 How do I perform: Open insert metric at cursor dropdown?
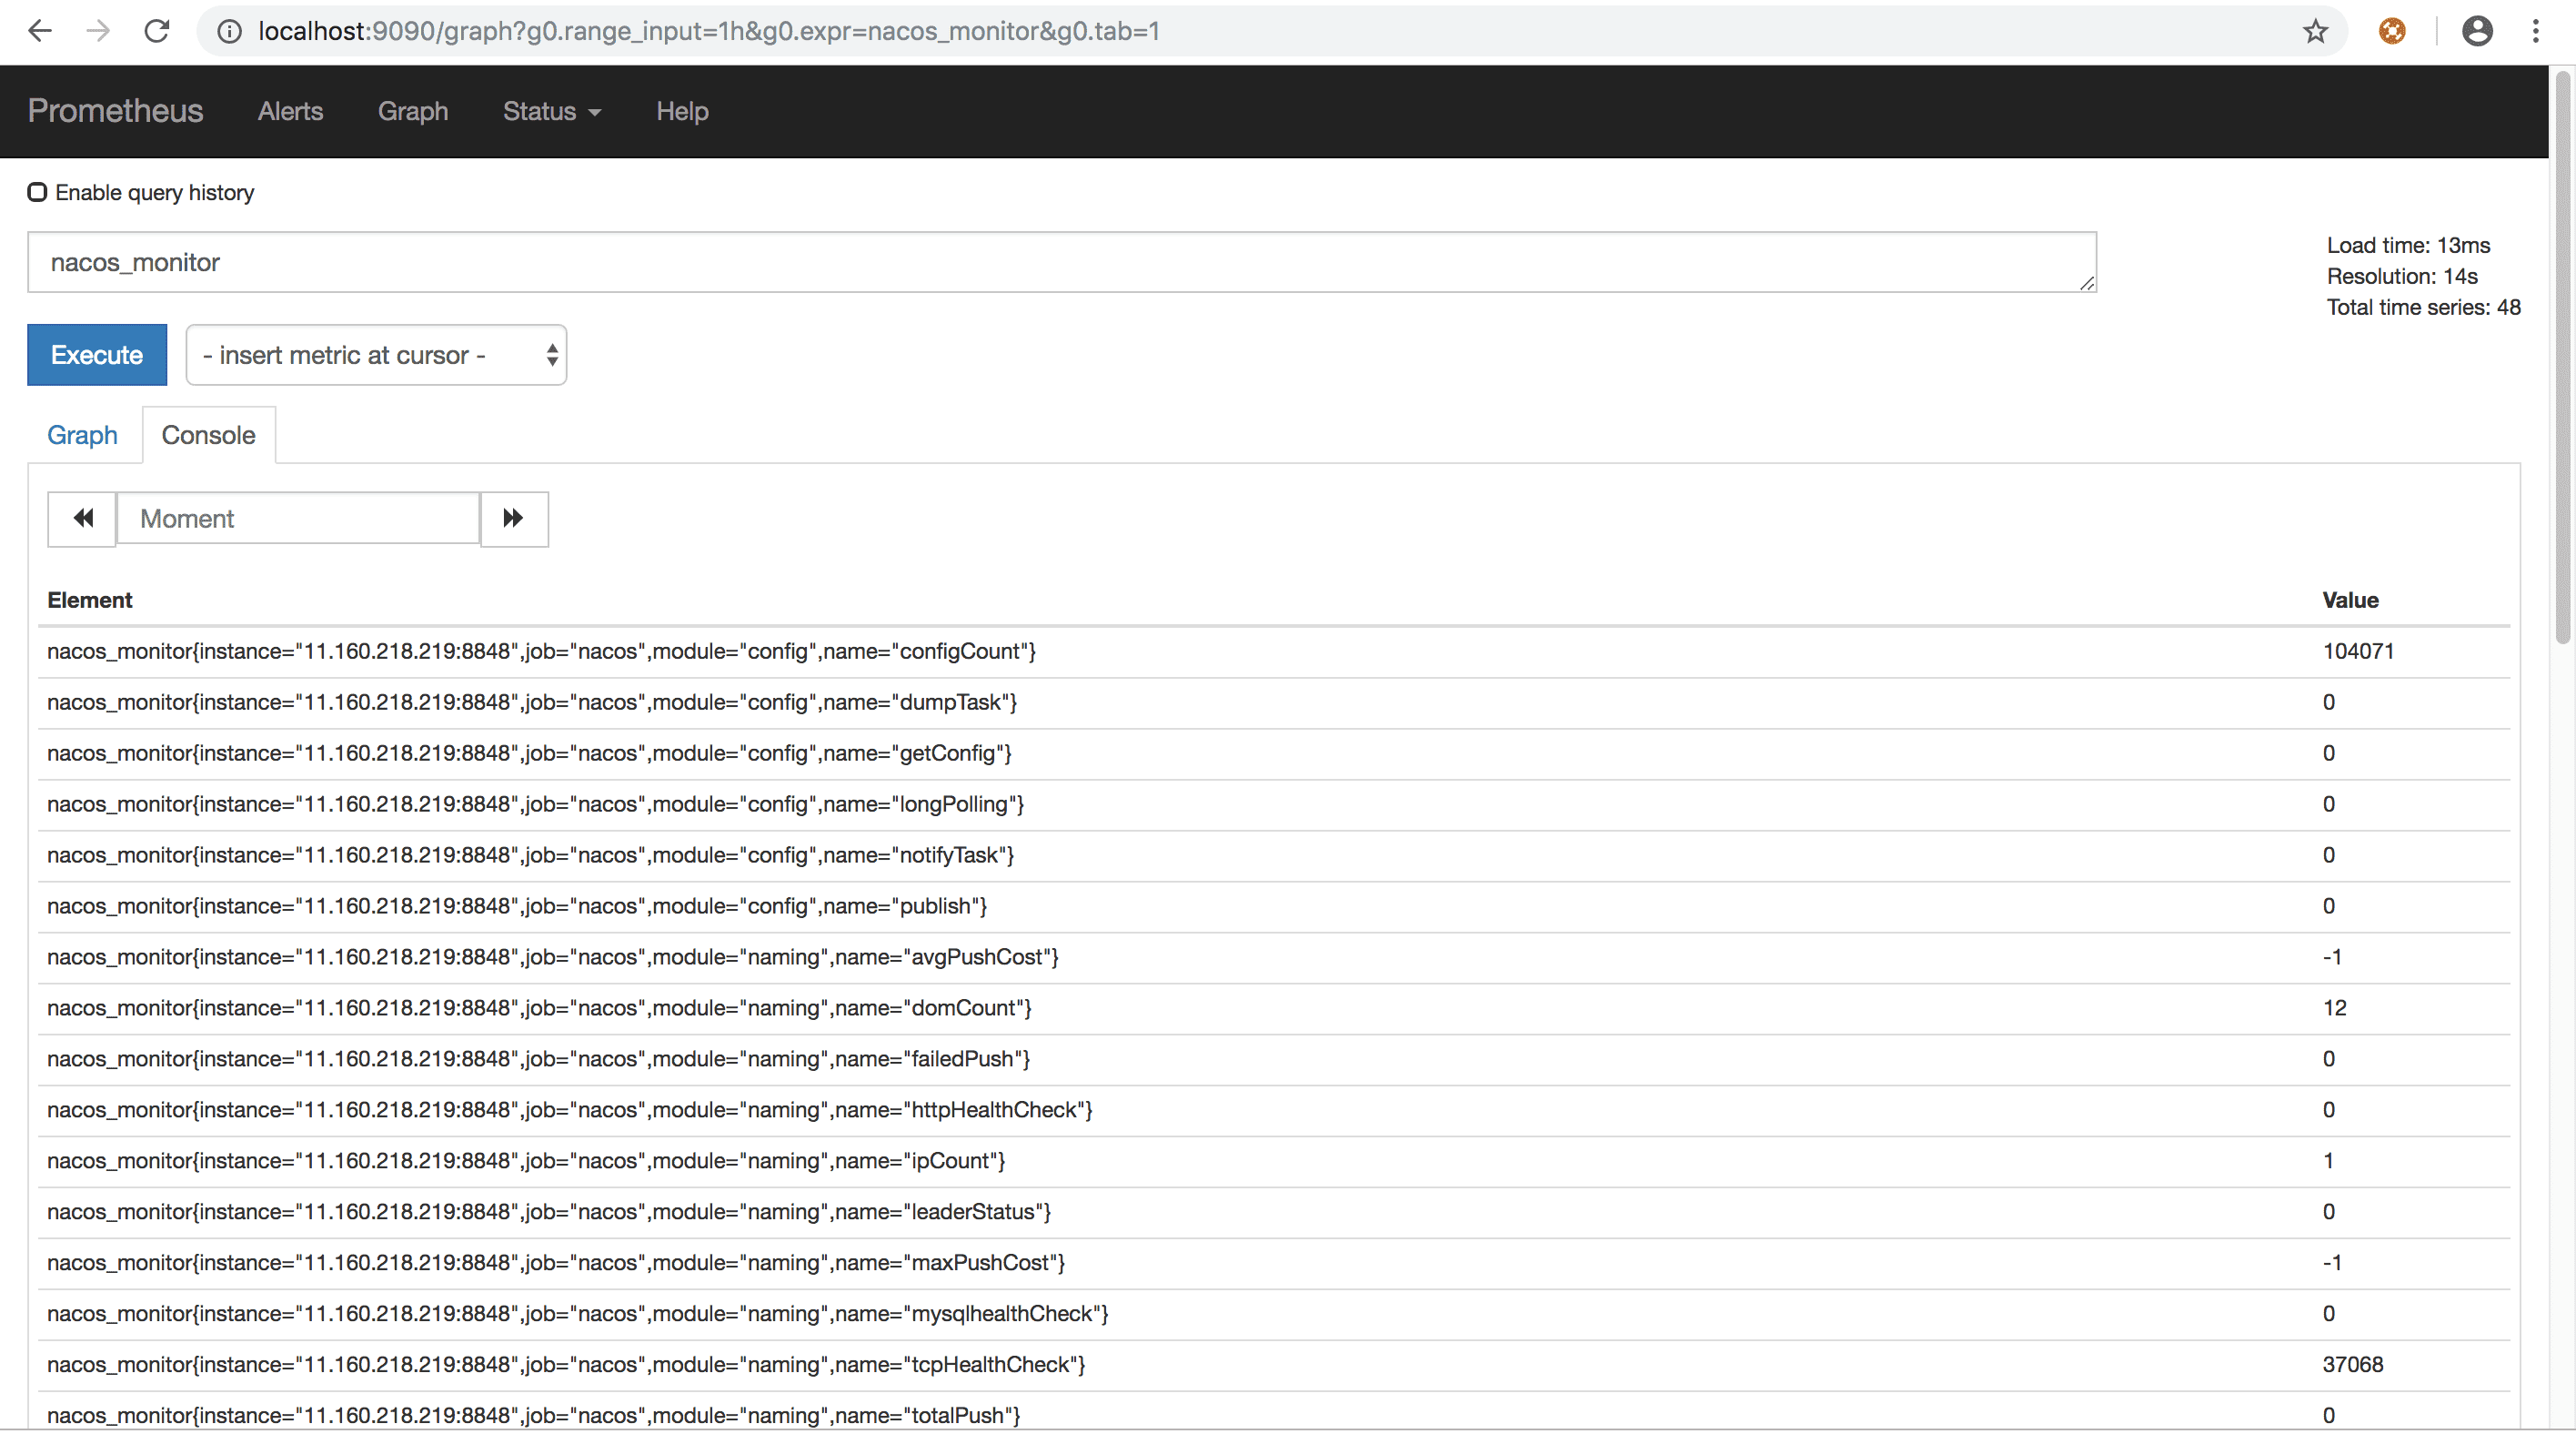[x=376, y=355]
